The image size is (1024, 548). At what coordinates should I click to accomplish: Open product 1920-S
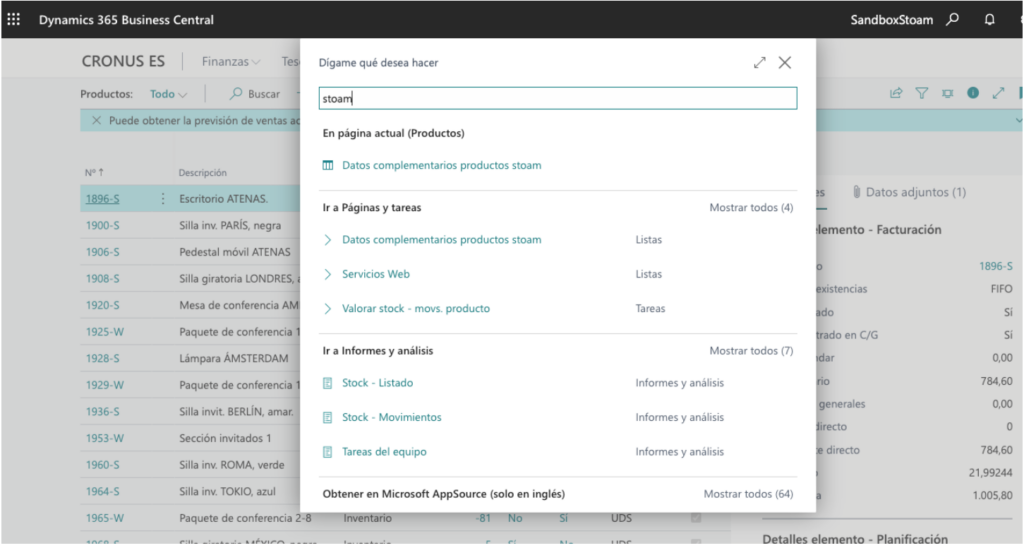(103, 306)
